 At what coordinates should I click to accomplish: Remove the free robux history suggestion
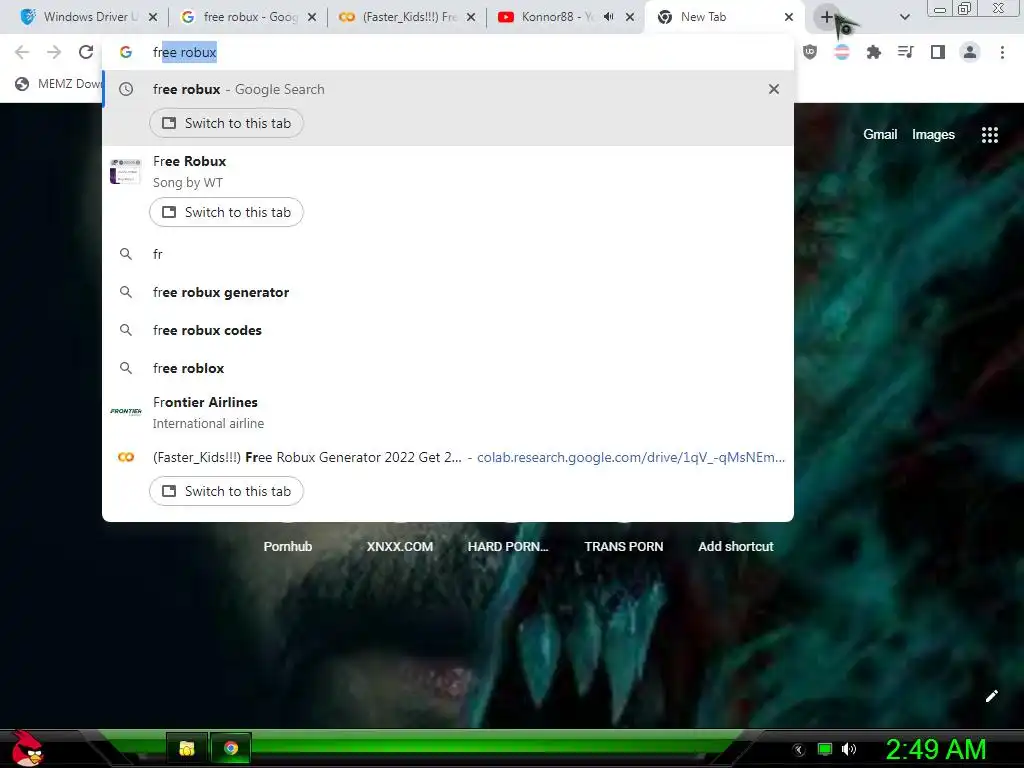click(774, 89)
